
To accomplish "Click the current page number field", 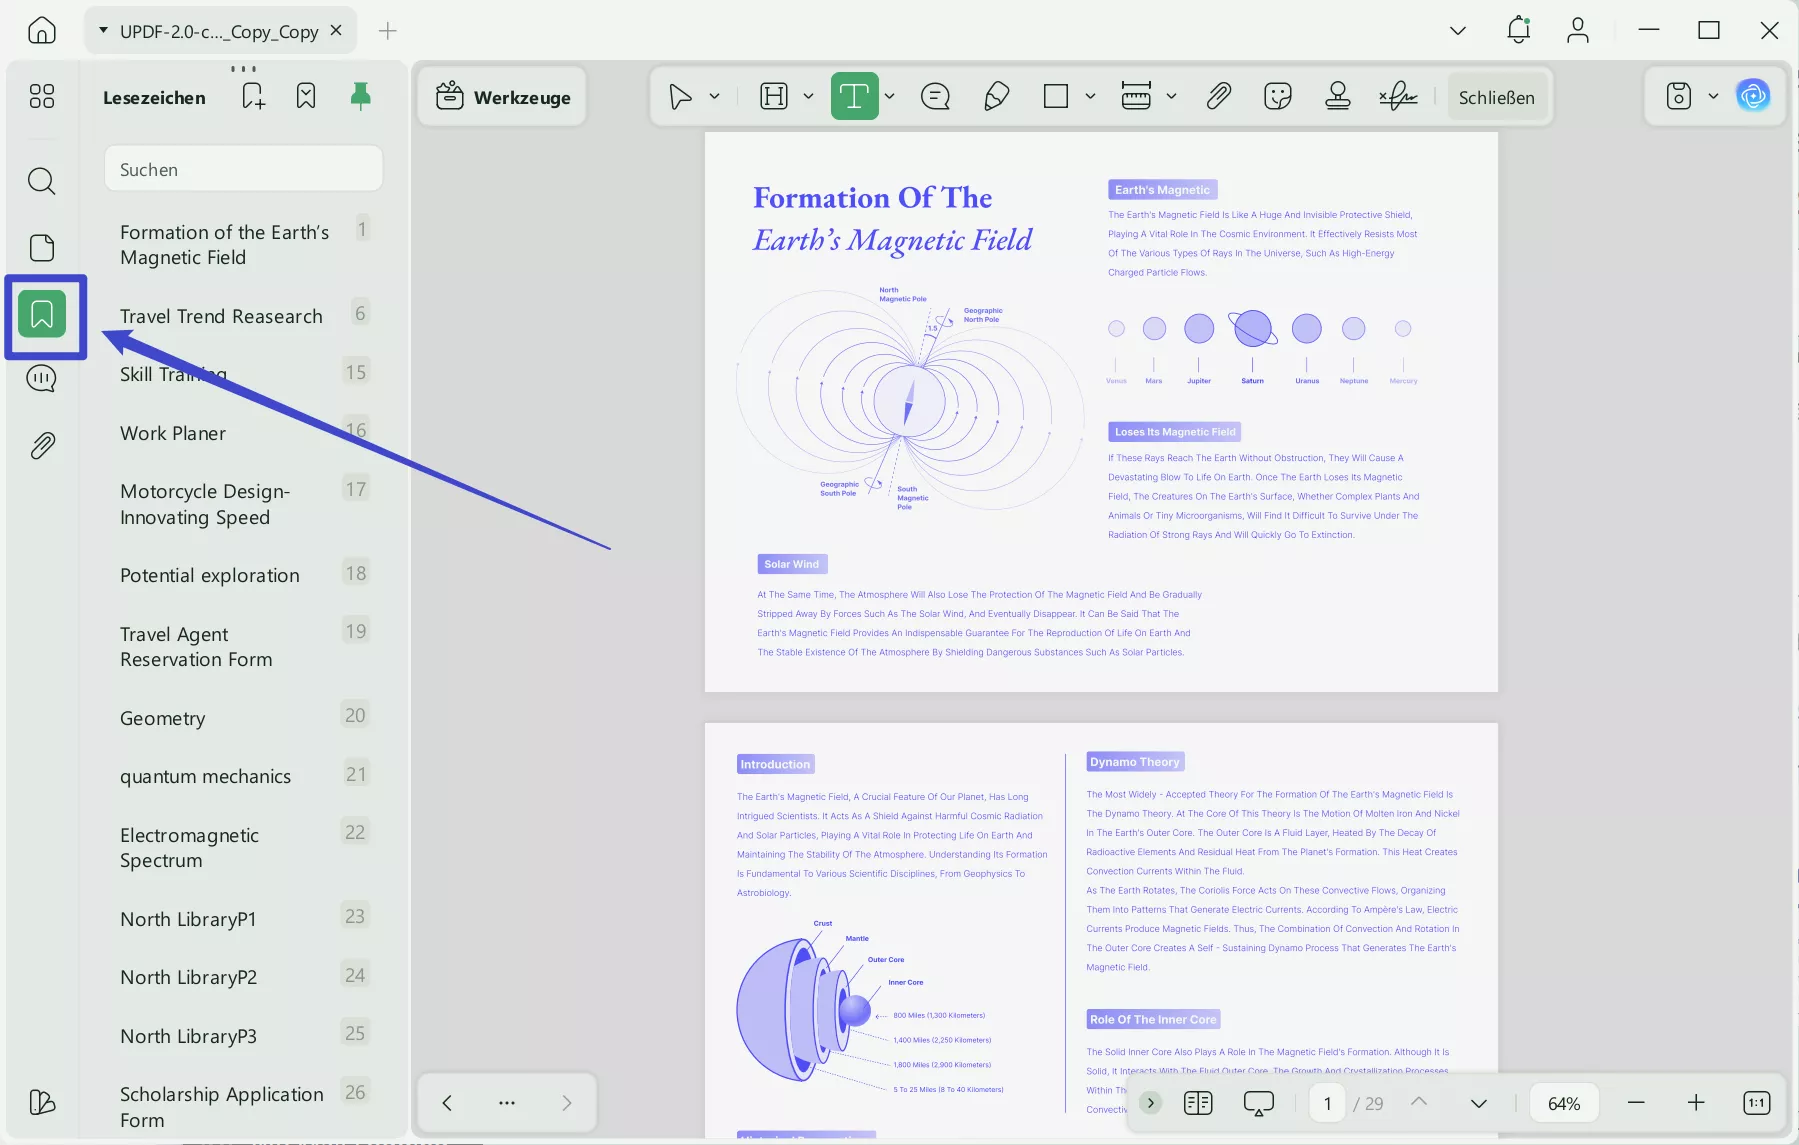I will 1327,1103.
